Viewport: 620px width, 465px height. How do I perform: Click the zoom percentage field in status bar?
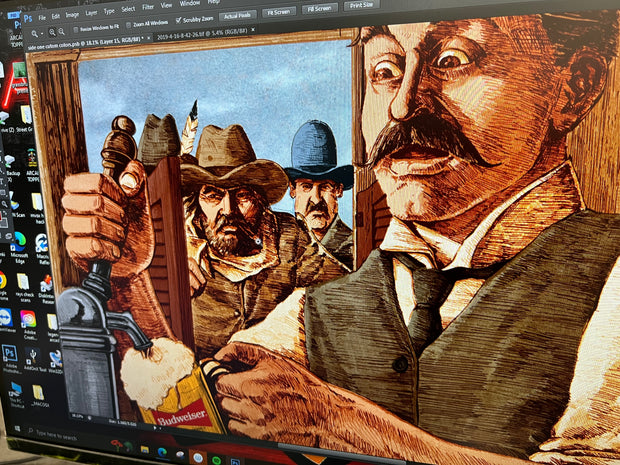(77, 416)
